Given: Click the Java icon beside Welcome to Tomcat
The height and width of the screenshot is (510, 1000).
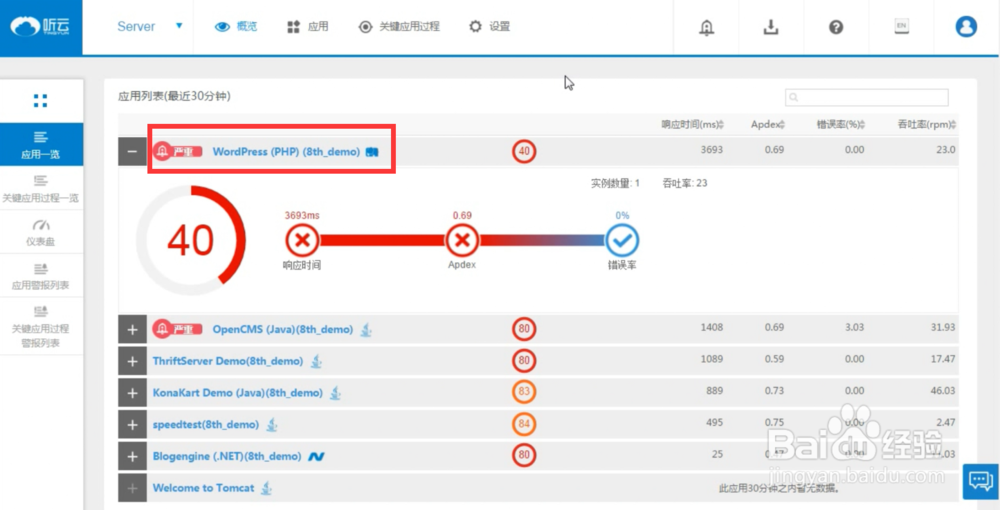Looking at the screenshot, I should [x=267, y=488].
